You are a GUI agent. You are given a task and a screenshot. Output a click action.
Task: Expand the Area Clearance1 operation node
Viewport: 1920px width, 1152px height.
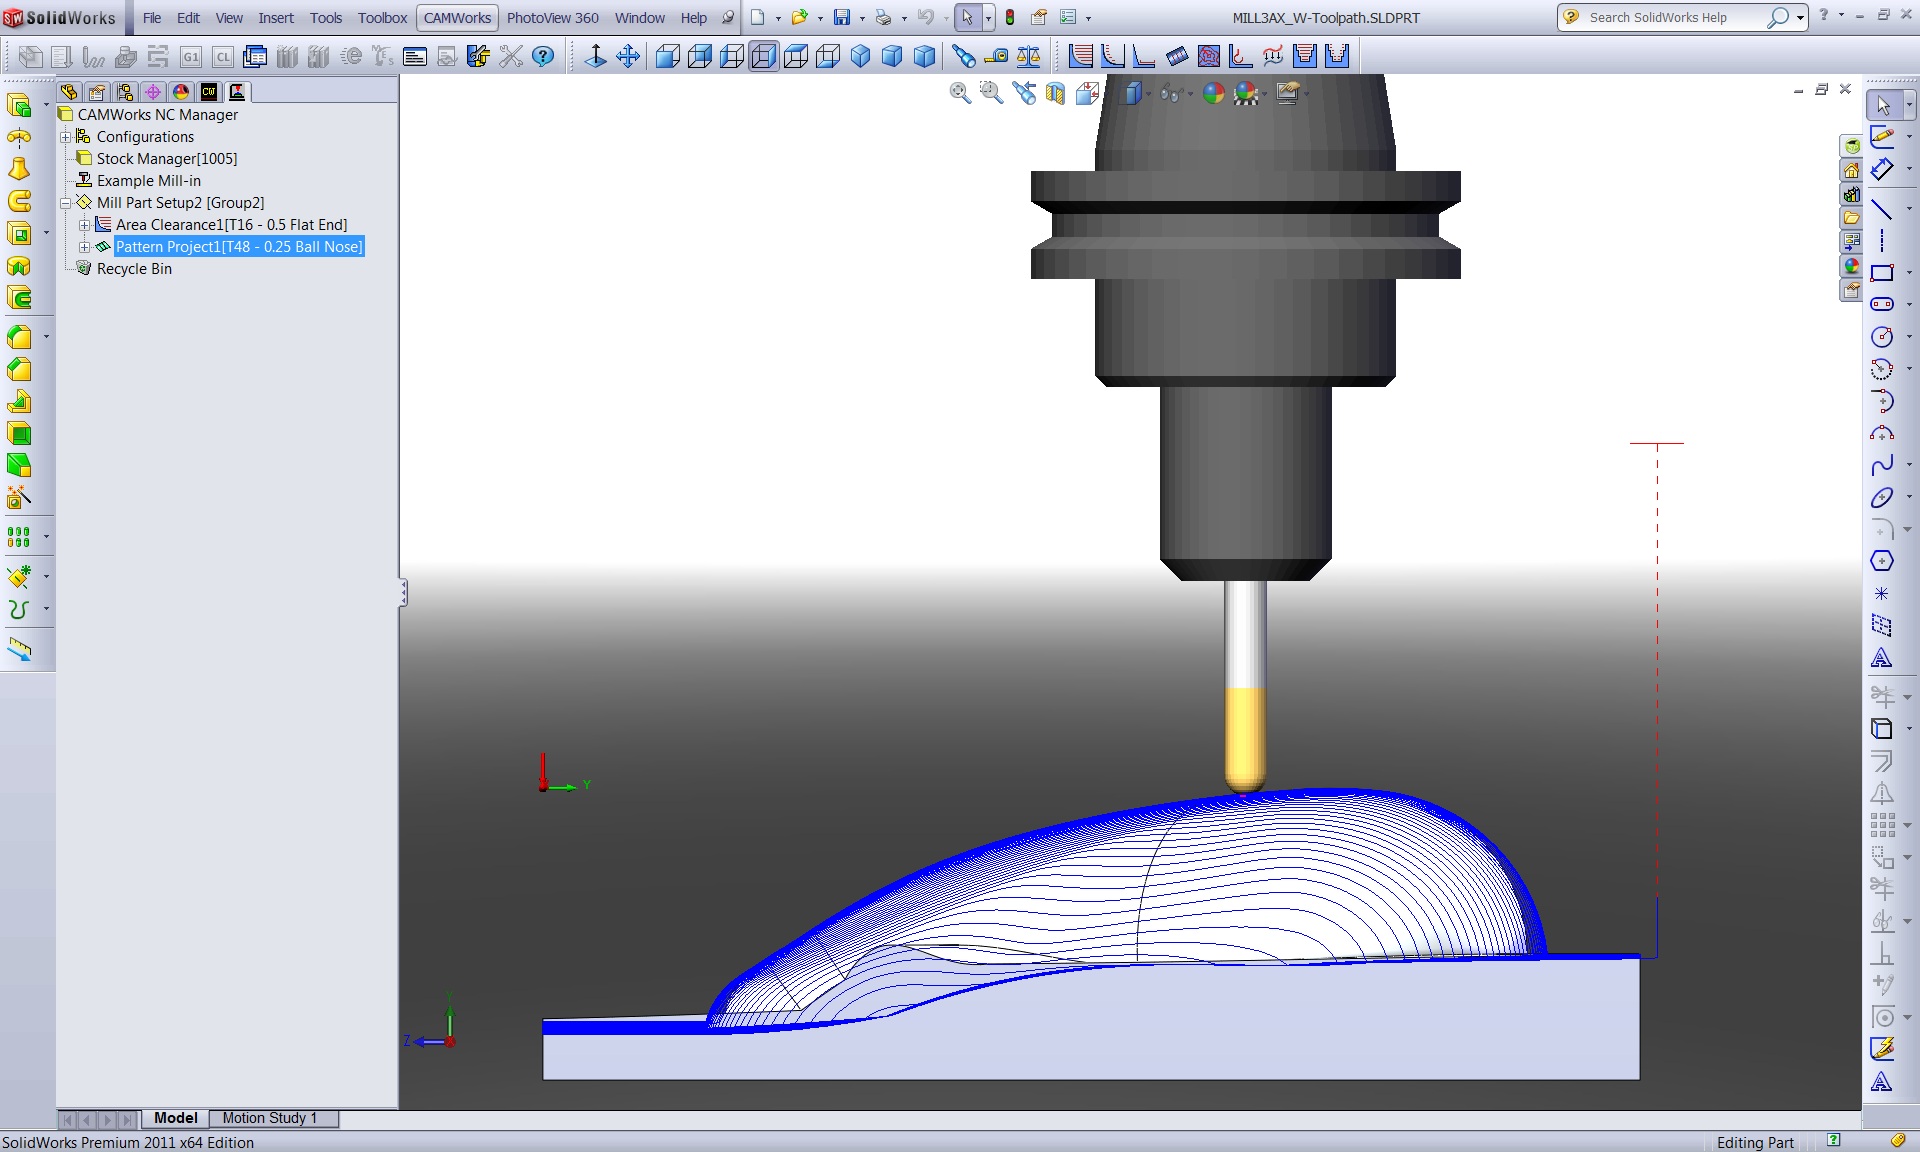85,225
